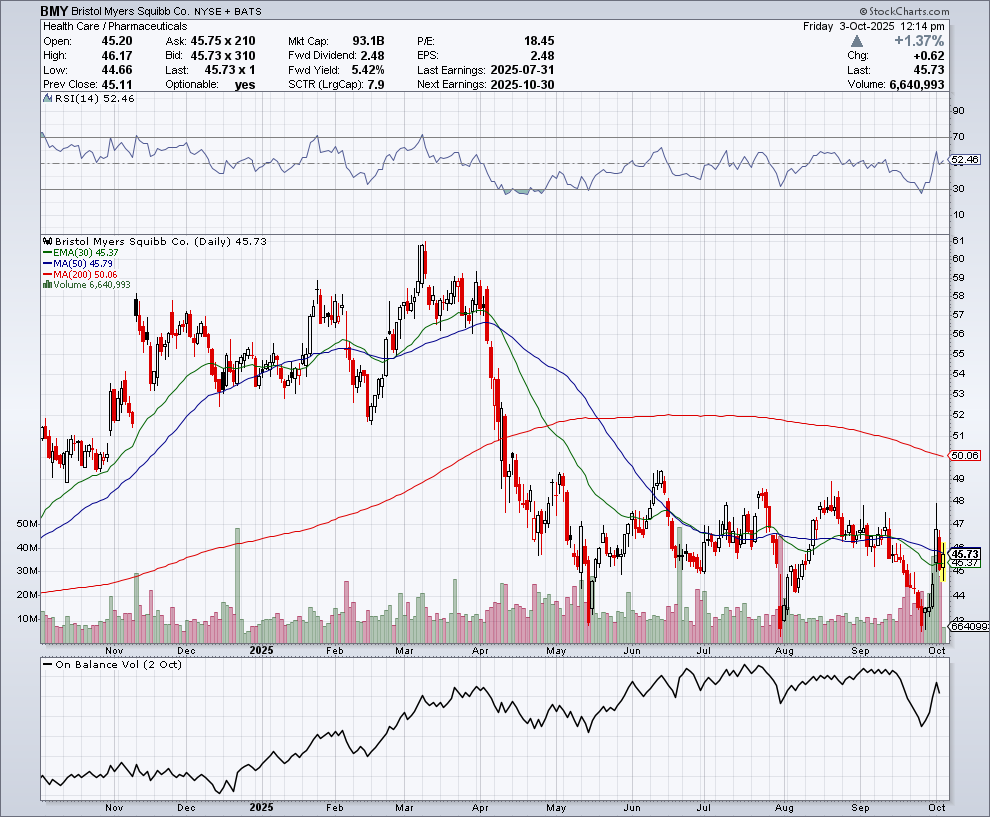Click the Aug label on On Balance Vol axis
The image size is (990, 817).
pyautogui.click(x=784, y=806)
